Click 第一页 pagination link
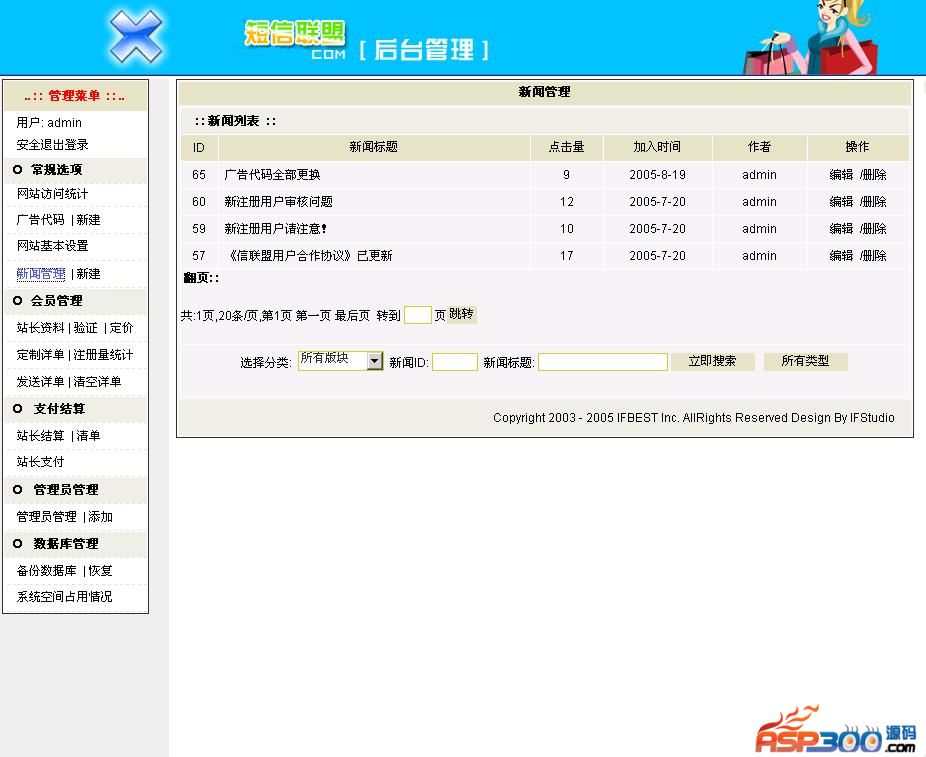Image resolution: width=926 pixels, height=757 pixels. (312, 316)
